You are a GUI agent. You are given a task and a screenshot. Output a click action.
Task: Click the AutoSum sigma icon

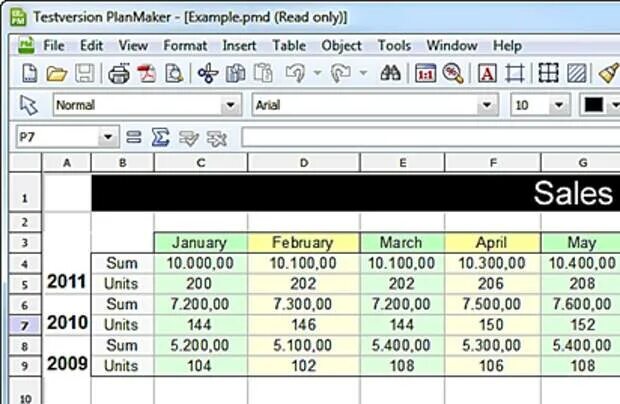click(x=160, y=138)
